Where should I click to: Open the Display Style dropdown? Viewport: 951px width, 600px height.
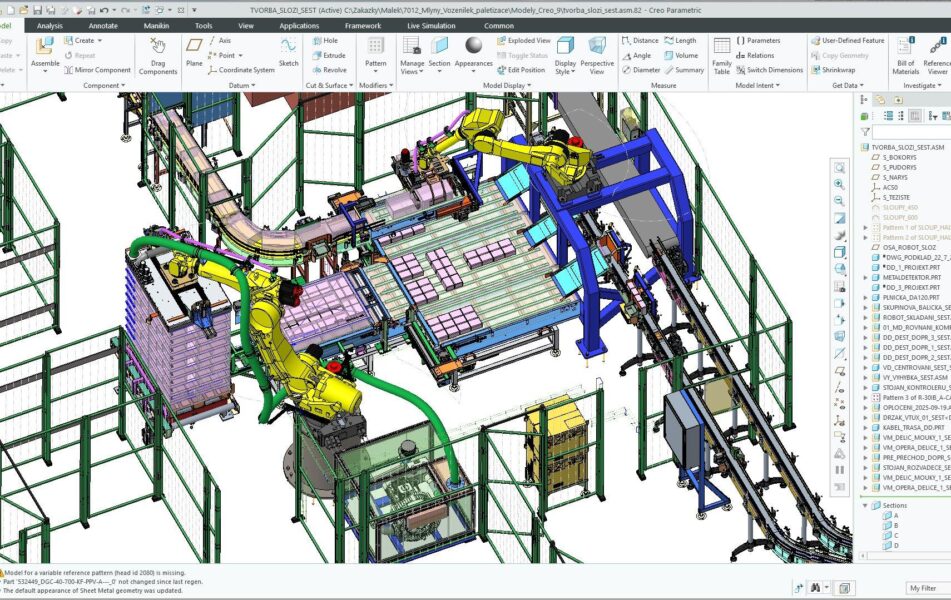pyautogui.click(x=565, y=54)
